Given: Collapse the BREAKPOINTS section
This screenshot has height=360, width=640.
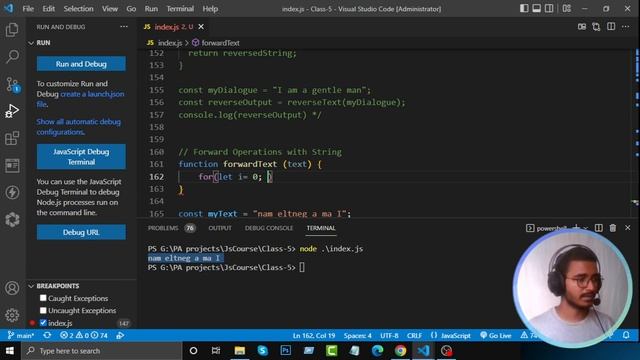Looking at the screenshot, I should (x=31, y=286).
